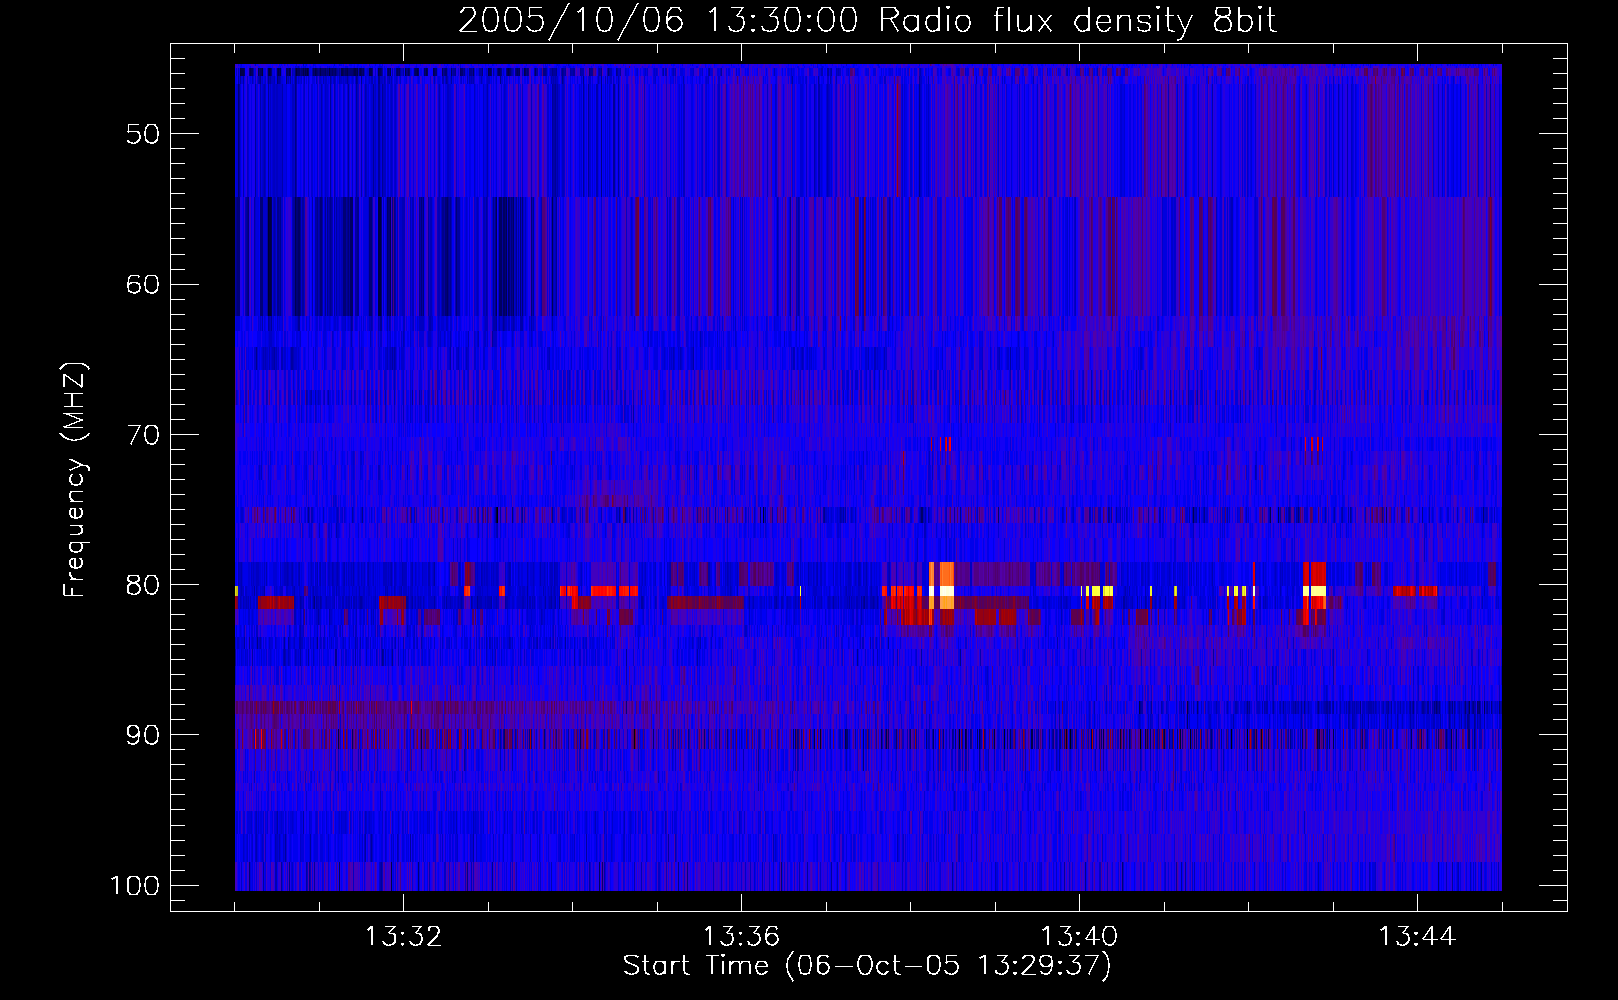Select the 100 frequency tick label

pyautogui.click(x=135, y=886)
